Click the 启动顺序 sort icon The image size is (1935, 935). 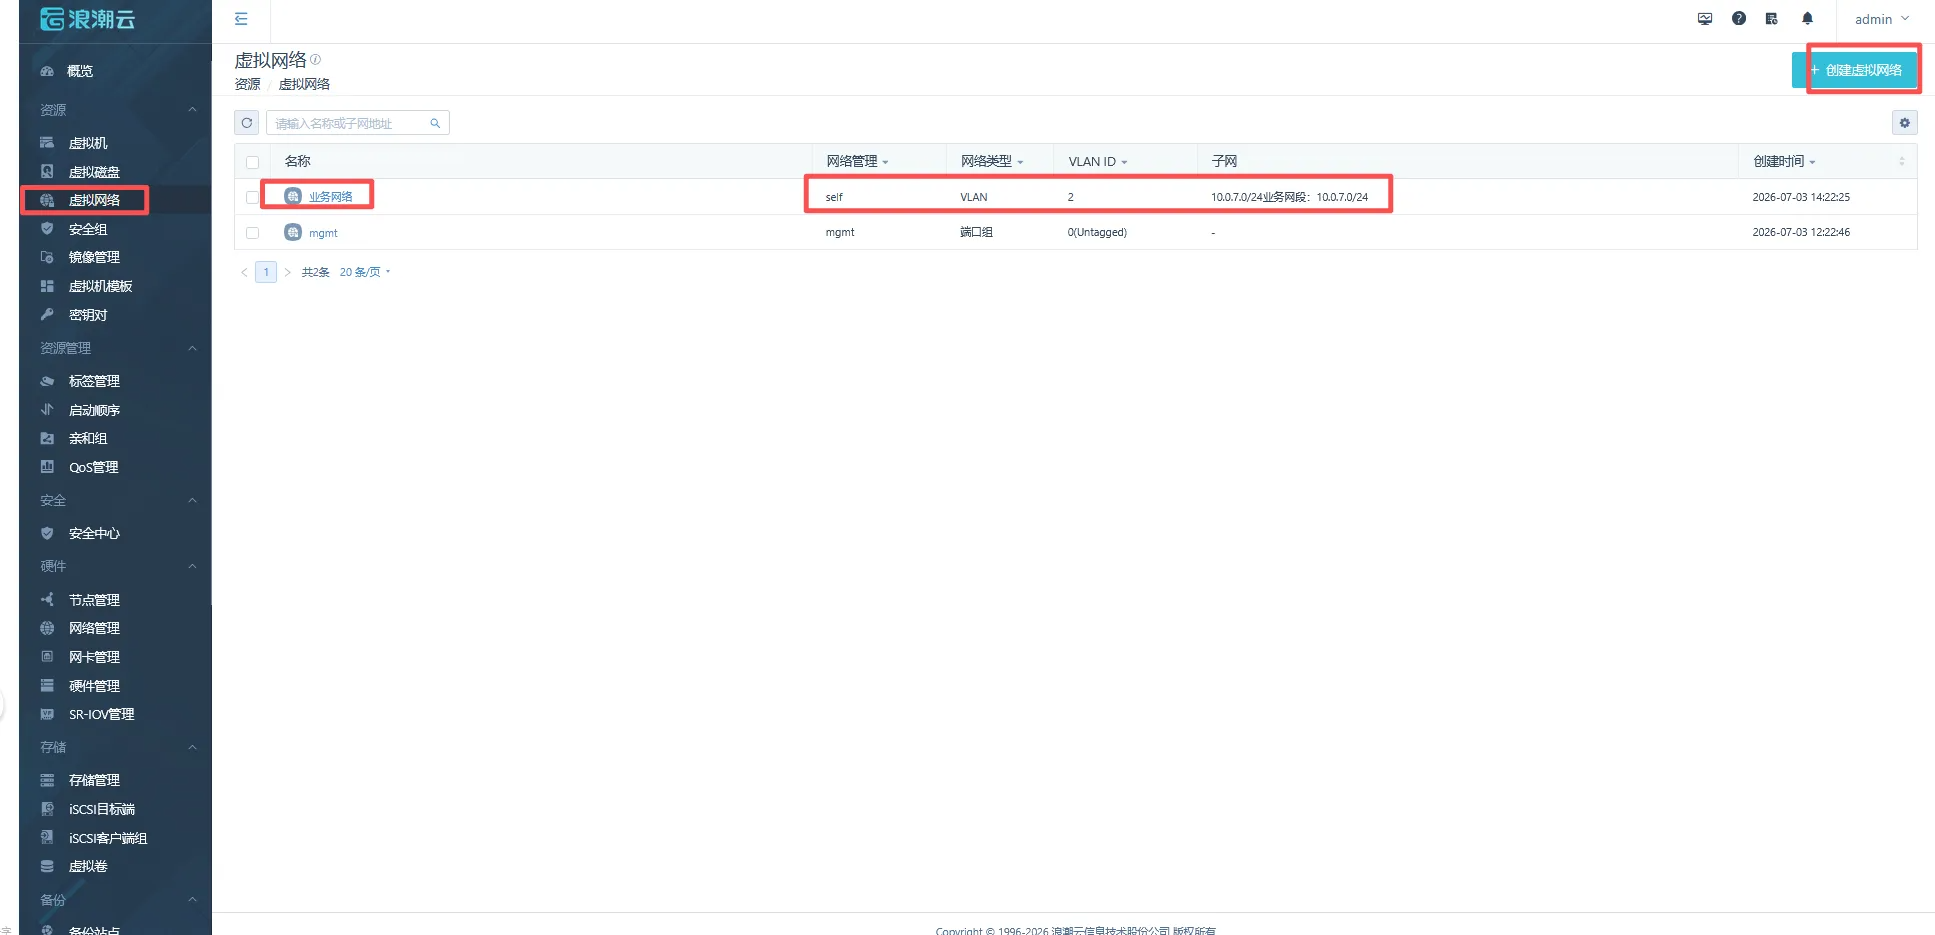click(x=47, y=410)
